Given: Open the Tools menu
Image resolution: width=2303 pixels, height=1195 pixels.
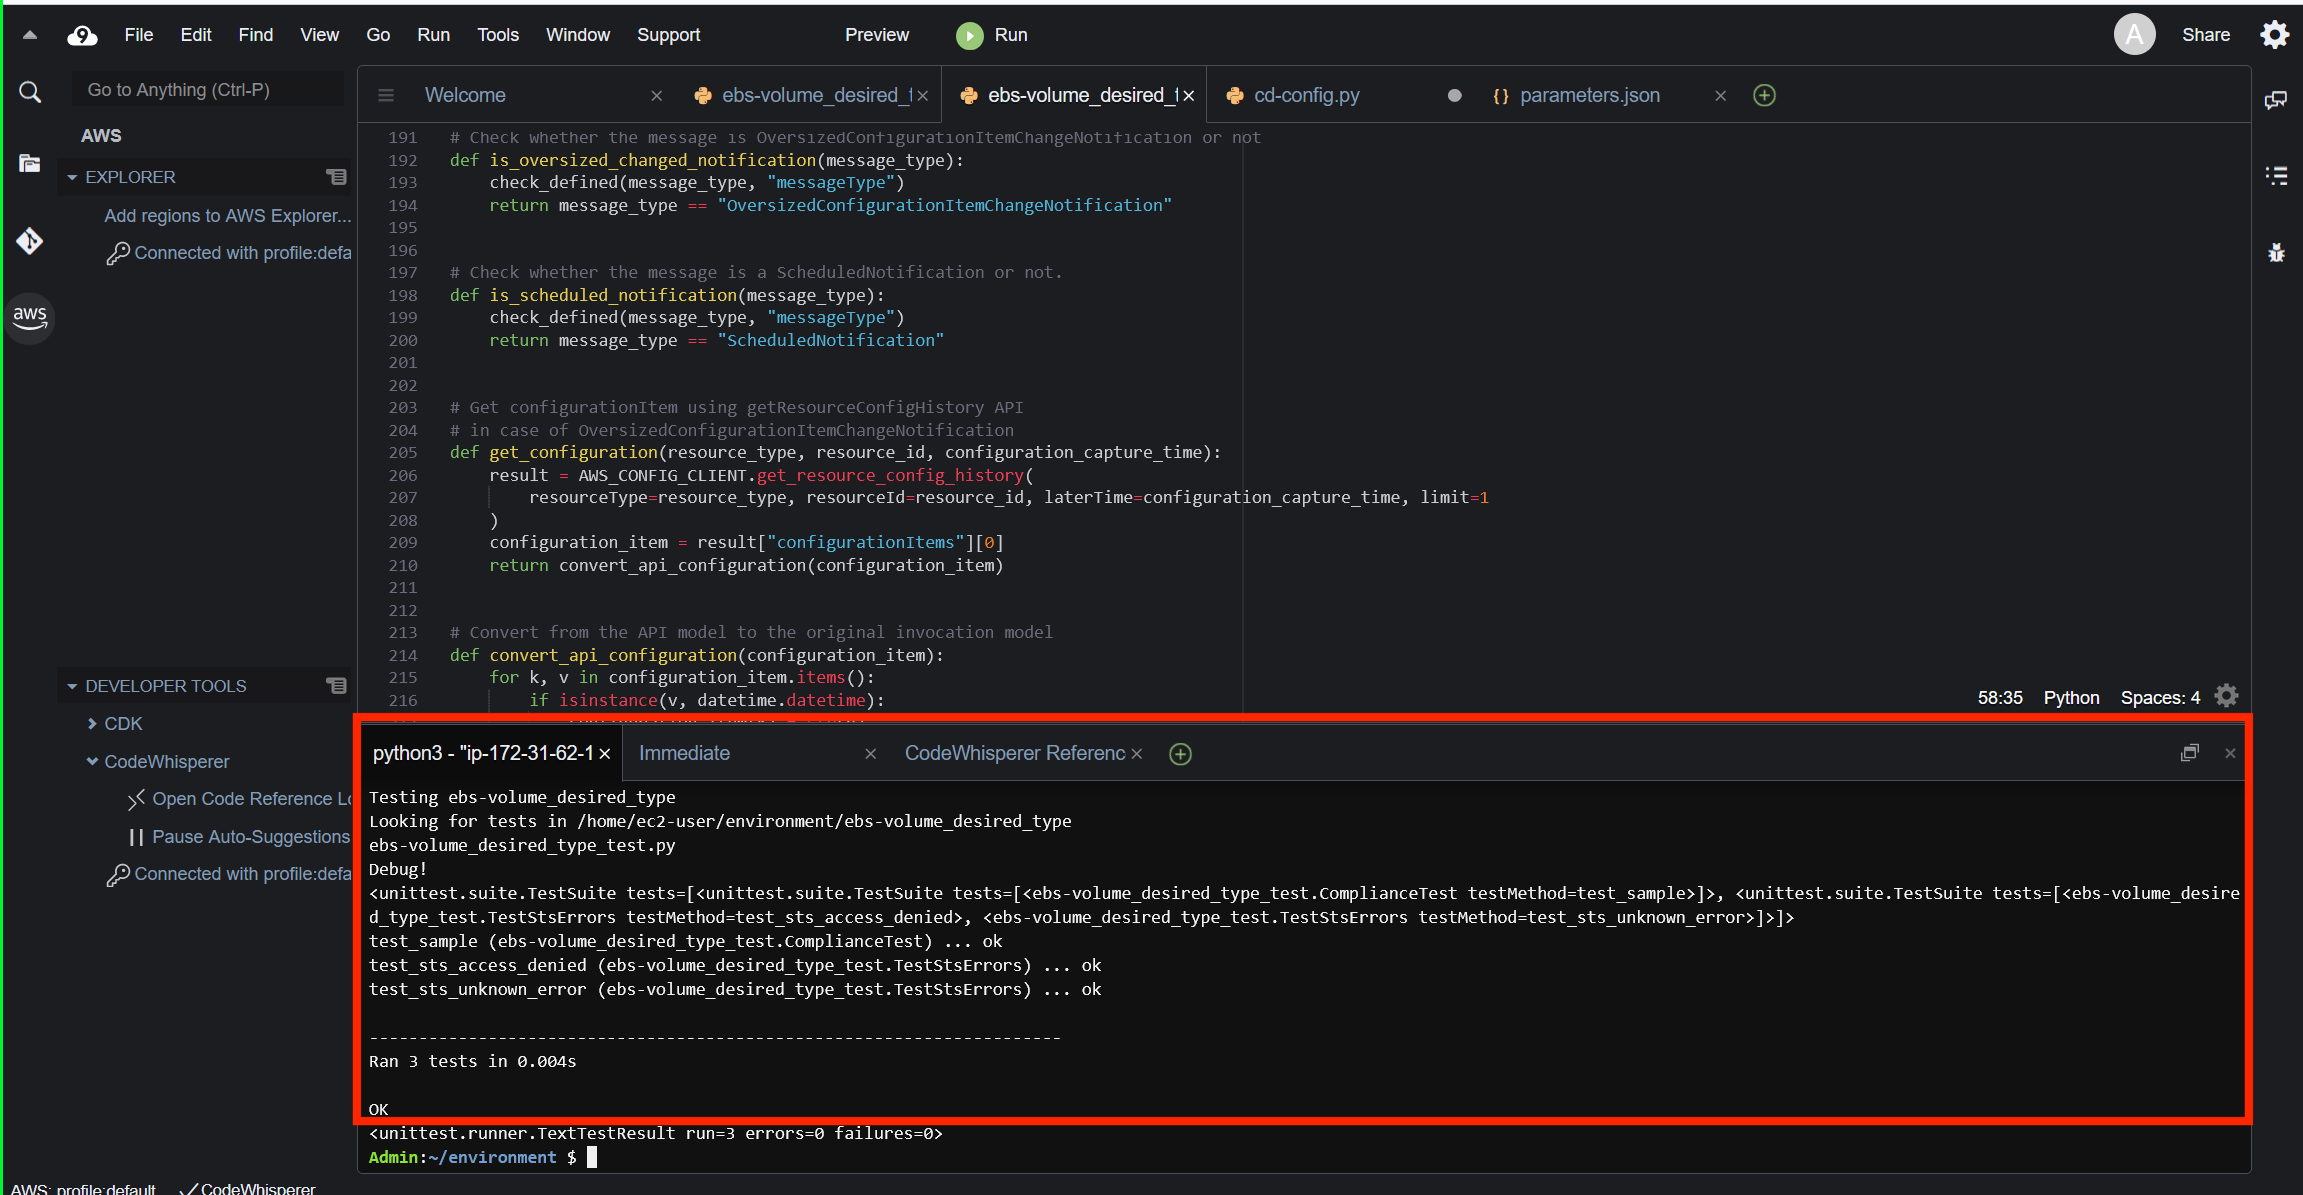Looking at the screenshot, I should 497,34.
